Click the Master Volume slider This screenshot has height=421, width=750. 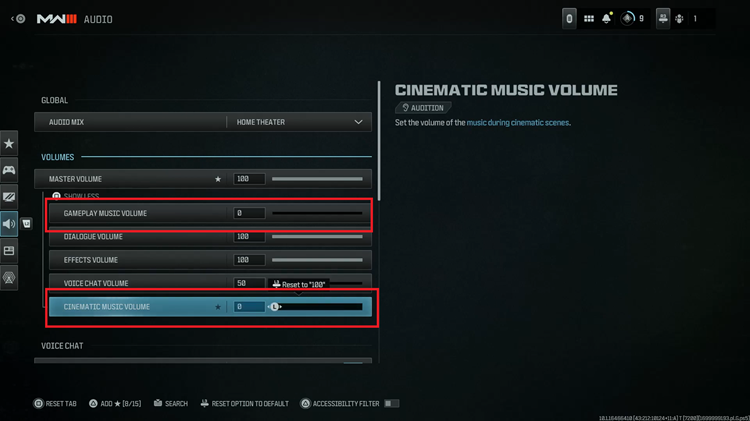tap(317, 179)
